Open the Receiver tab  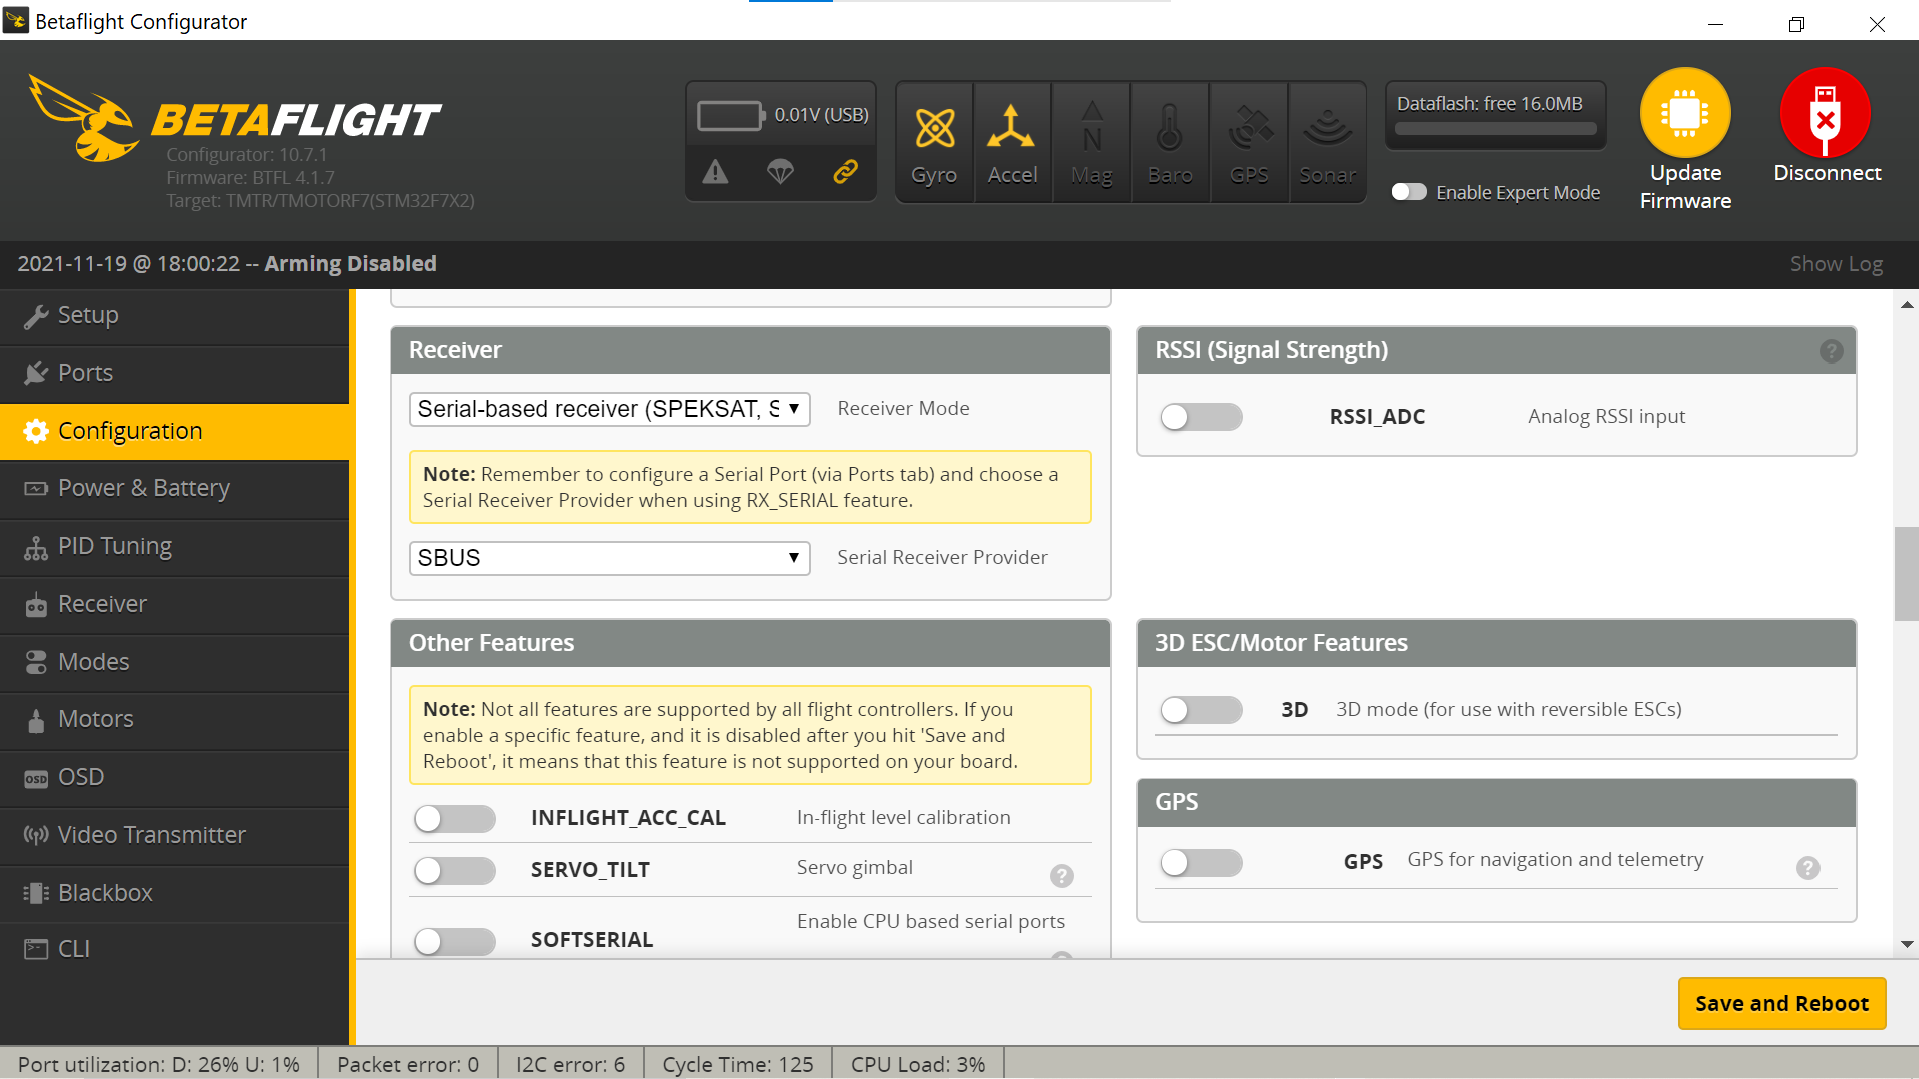[x=175, y=604]
